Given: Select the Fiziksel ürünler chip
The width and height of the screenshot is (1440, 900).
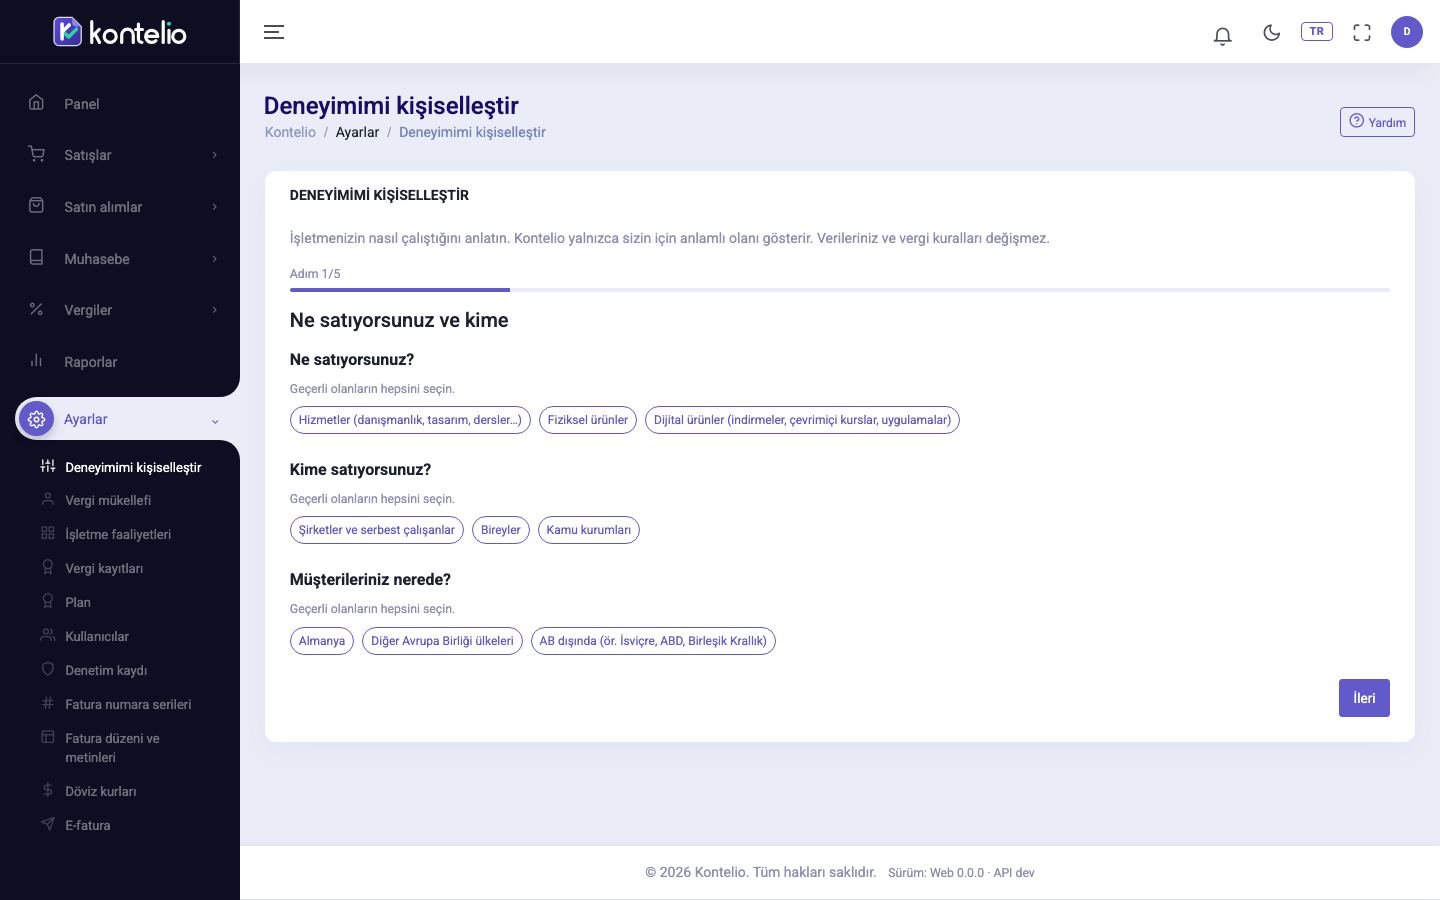Looking at the screenshot, I should point(588,420).
